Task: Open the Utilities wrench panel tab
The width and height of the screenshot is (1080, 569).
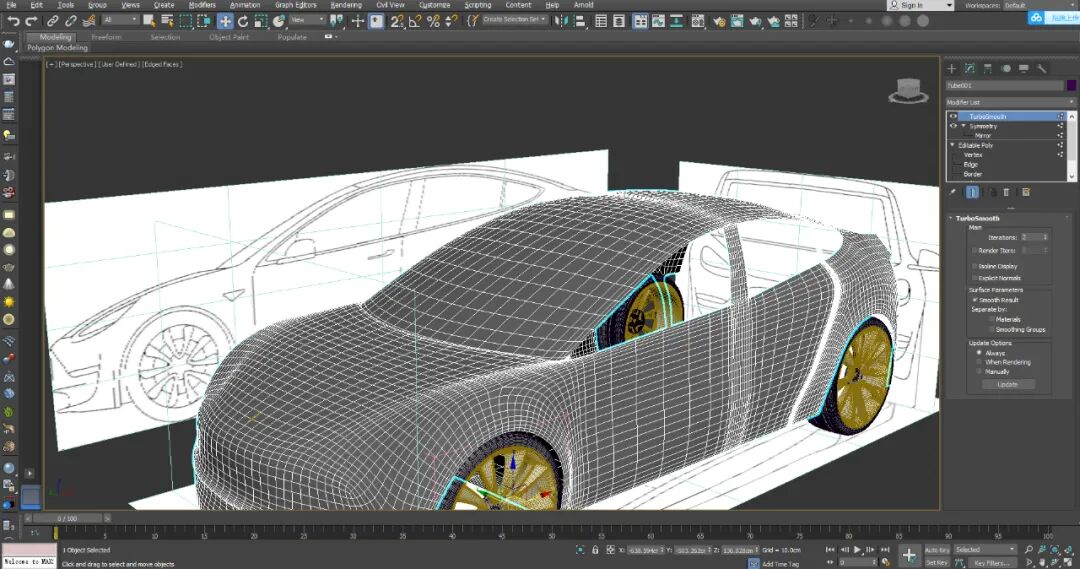Action: [1041, 69]
